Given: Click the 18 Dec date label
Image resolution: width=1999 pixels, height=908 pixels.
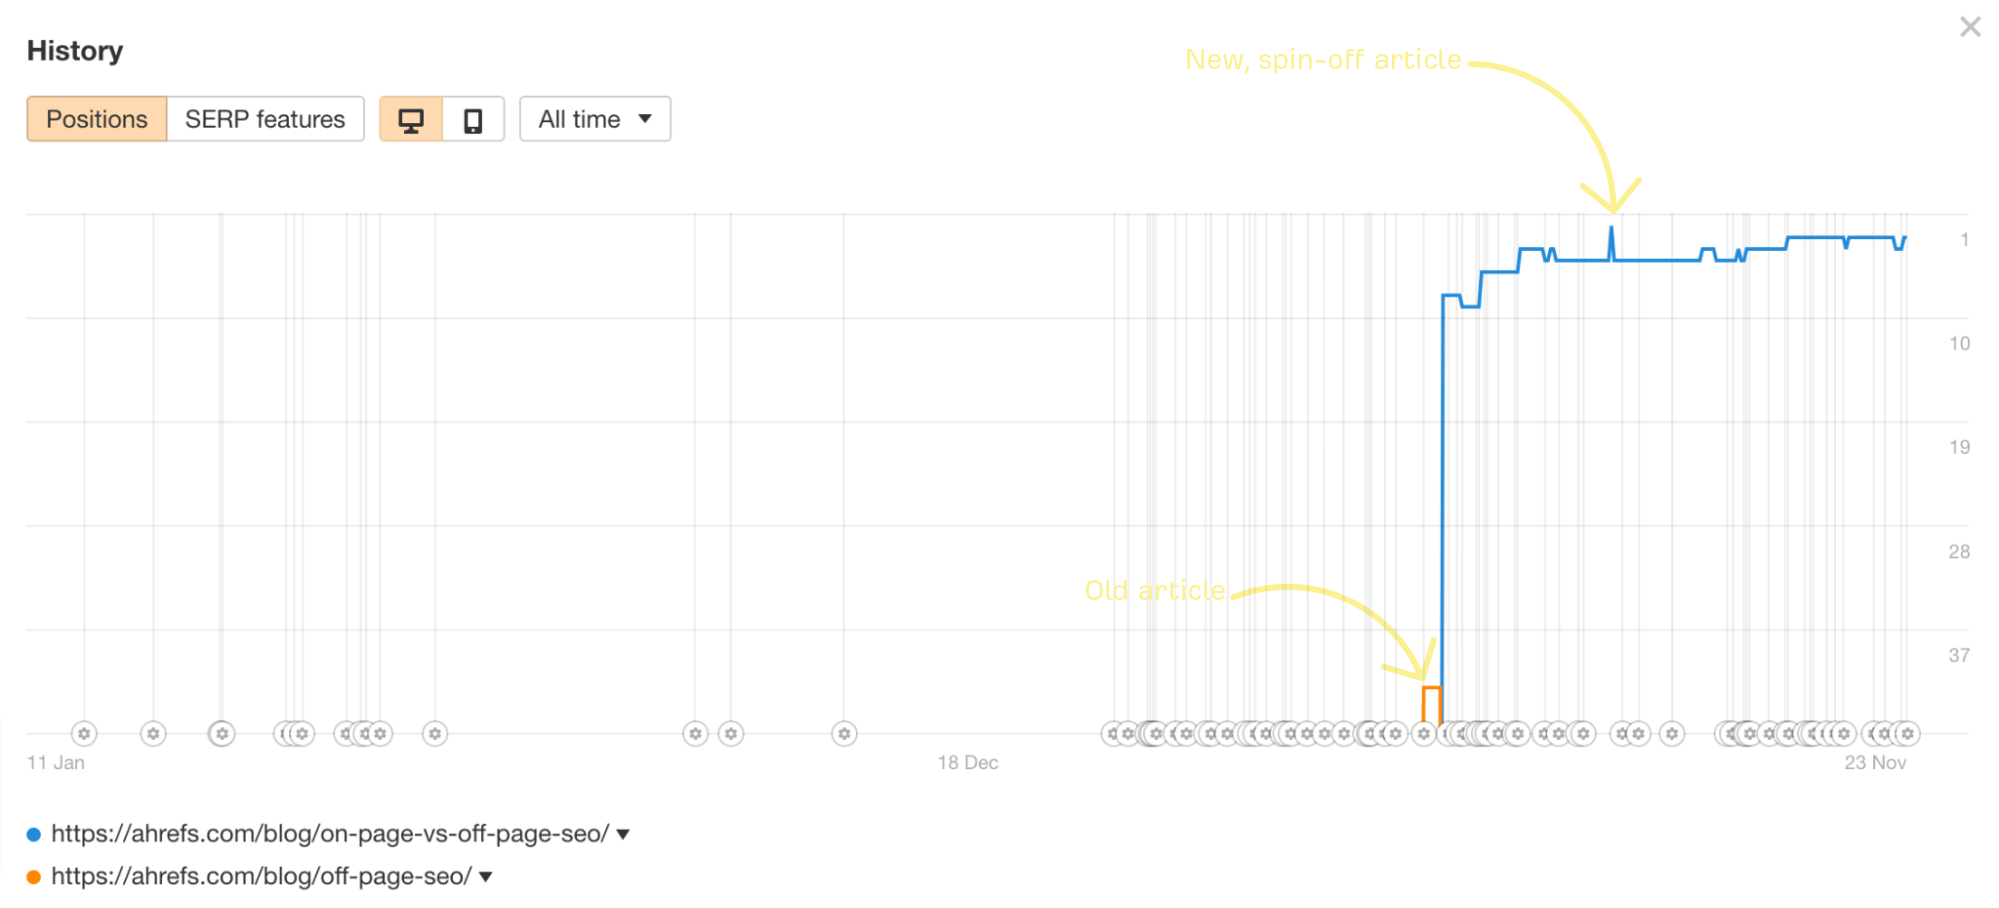Looking at the screenshot, I should pos(967,763).
